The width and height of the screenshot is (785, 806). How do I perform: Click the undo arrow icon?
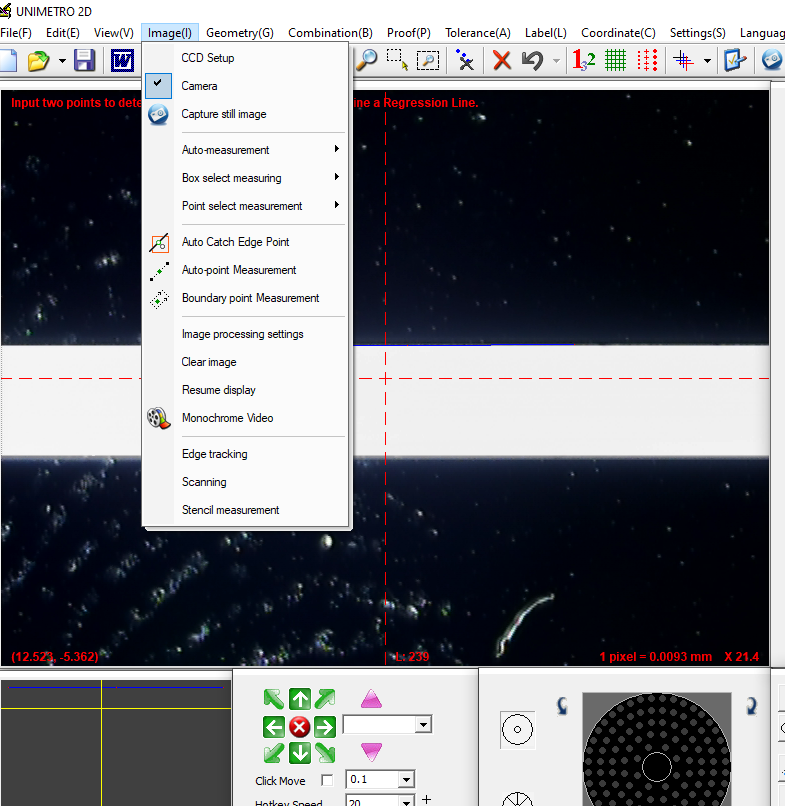click(x=533, y=60)
